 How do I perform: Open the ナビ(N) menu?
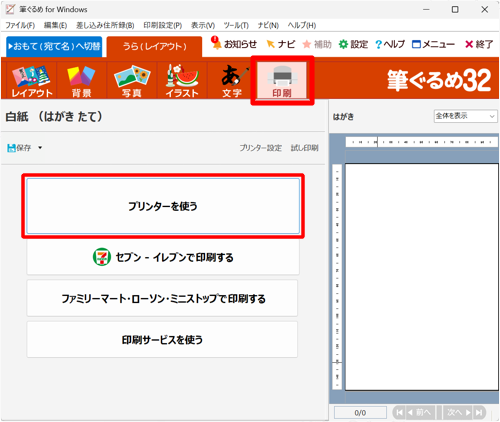268,25
